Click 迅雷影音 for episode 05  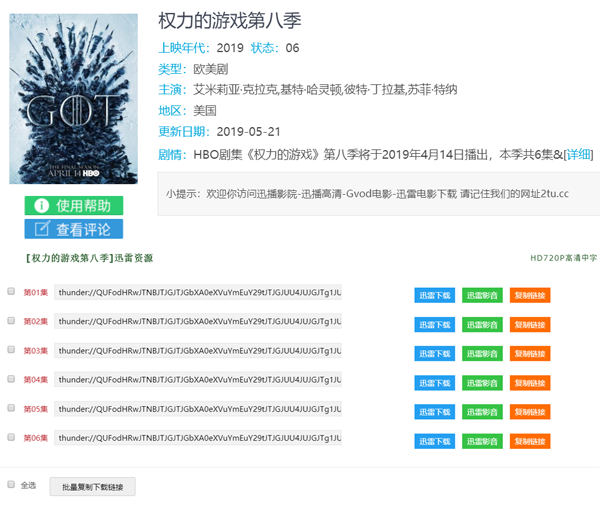point(482,411)
